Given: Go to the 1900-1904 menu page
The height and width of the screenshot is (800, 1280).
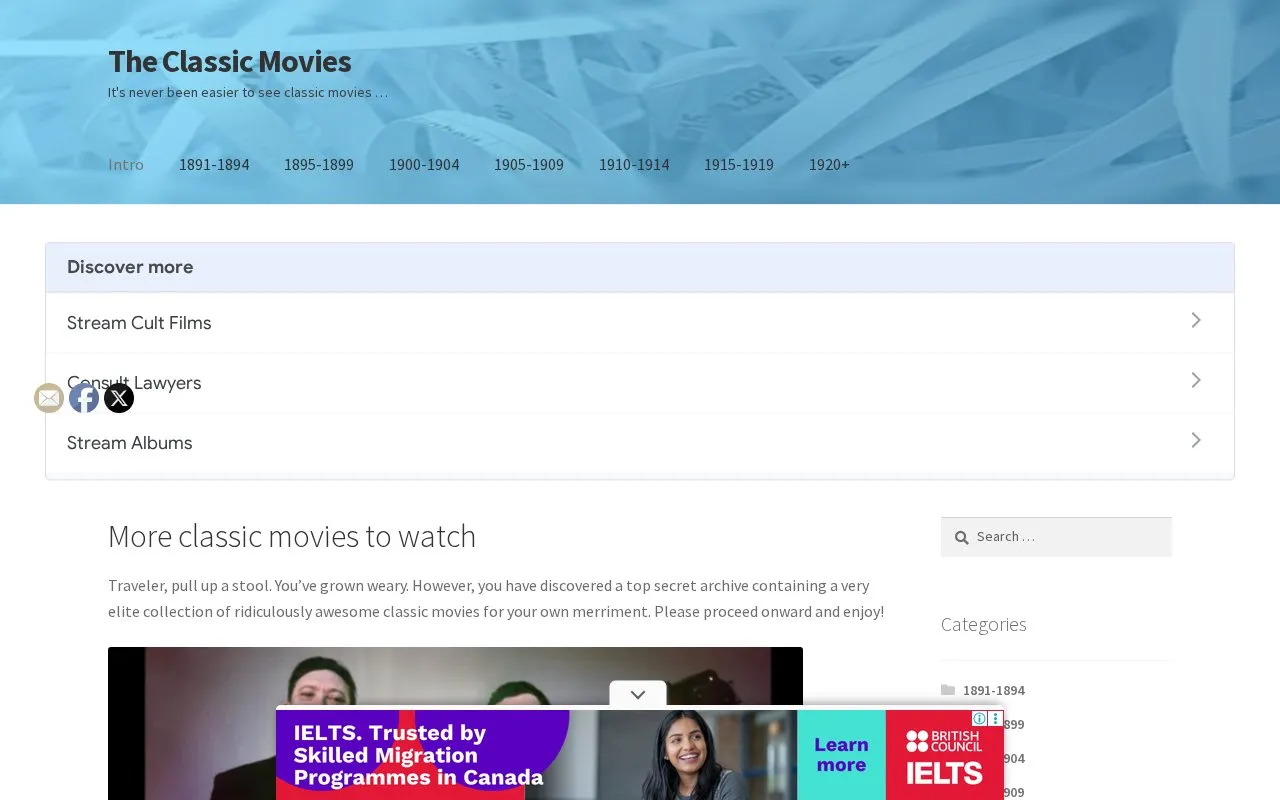Looking at the screenshot, I should [x=424, y=165].
